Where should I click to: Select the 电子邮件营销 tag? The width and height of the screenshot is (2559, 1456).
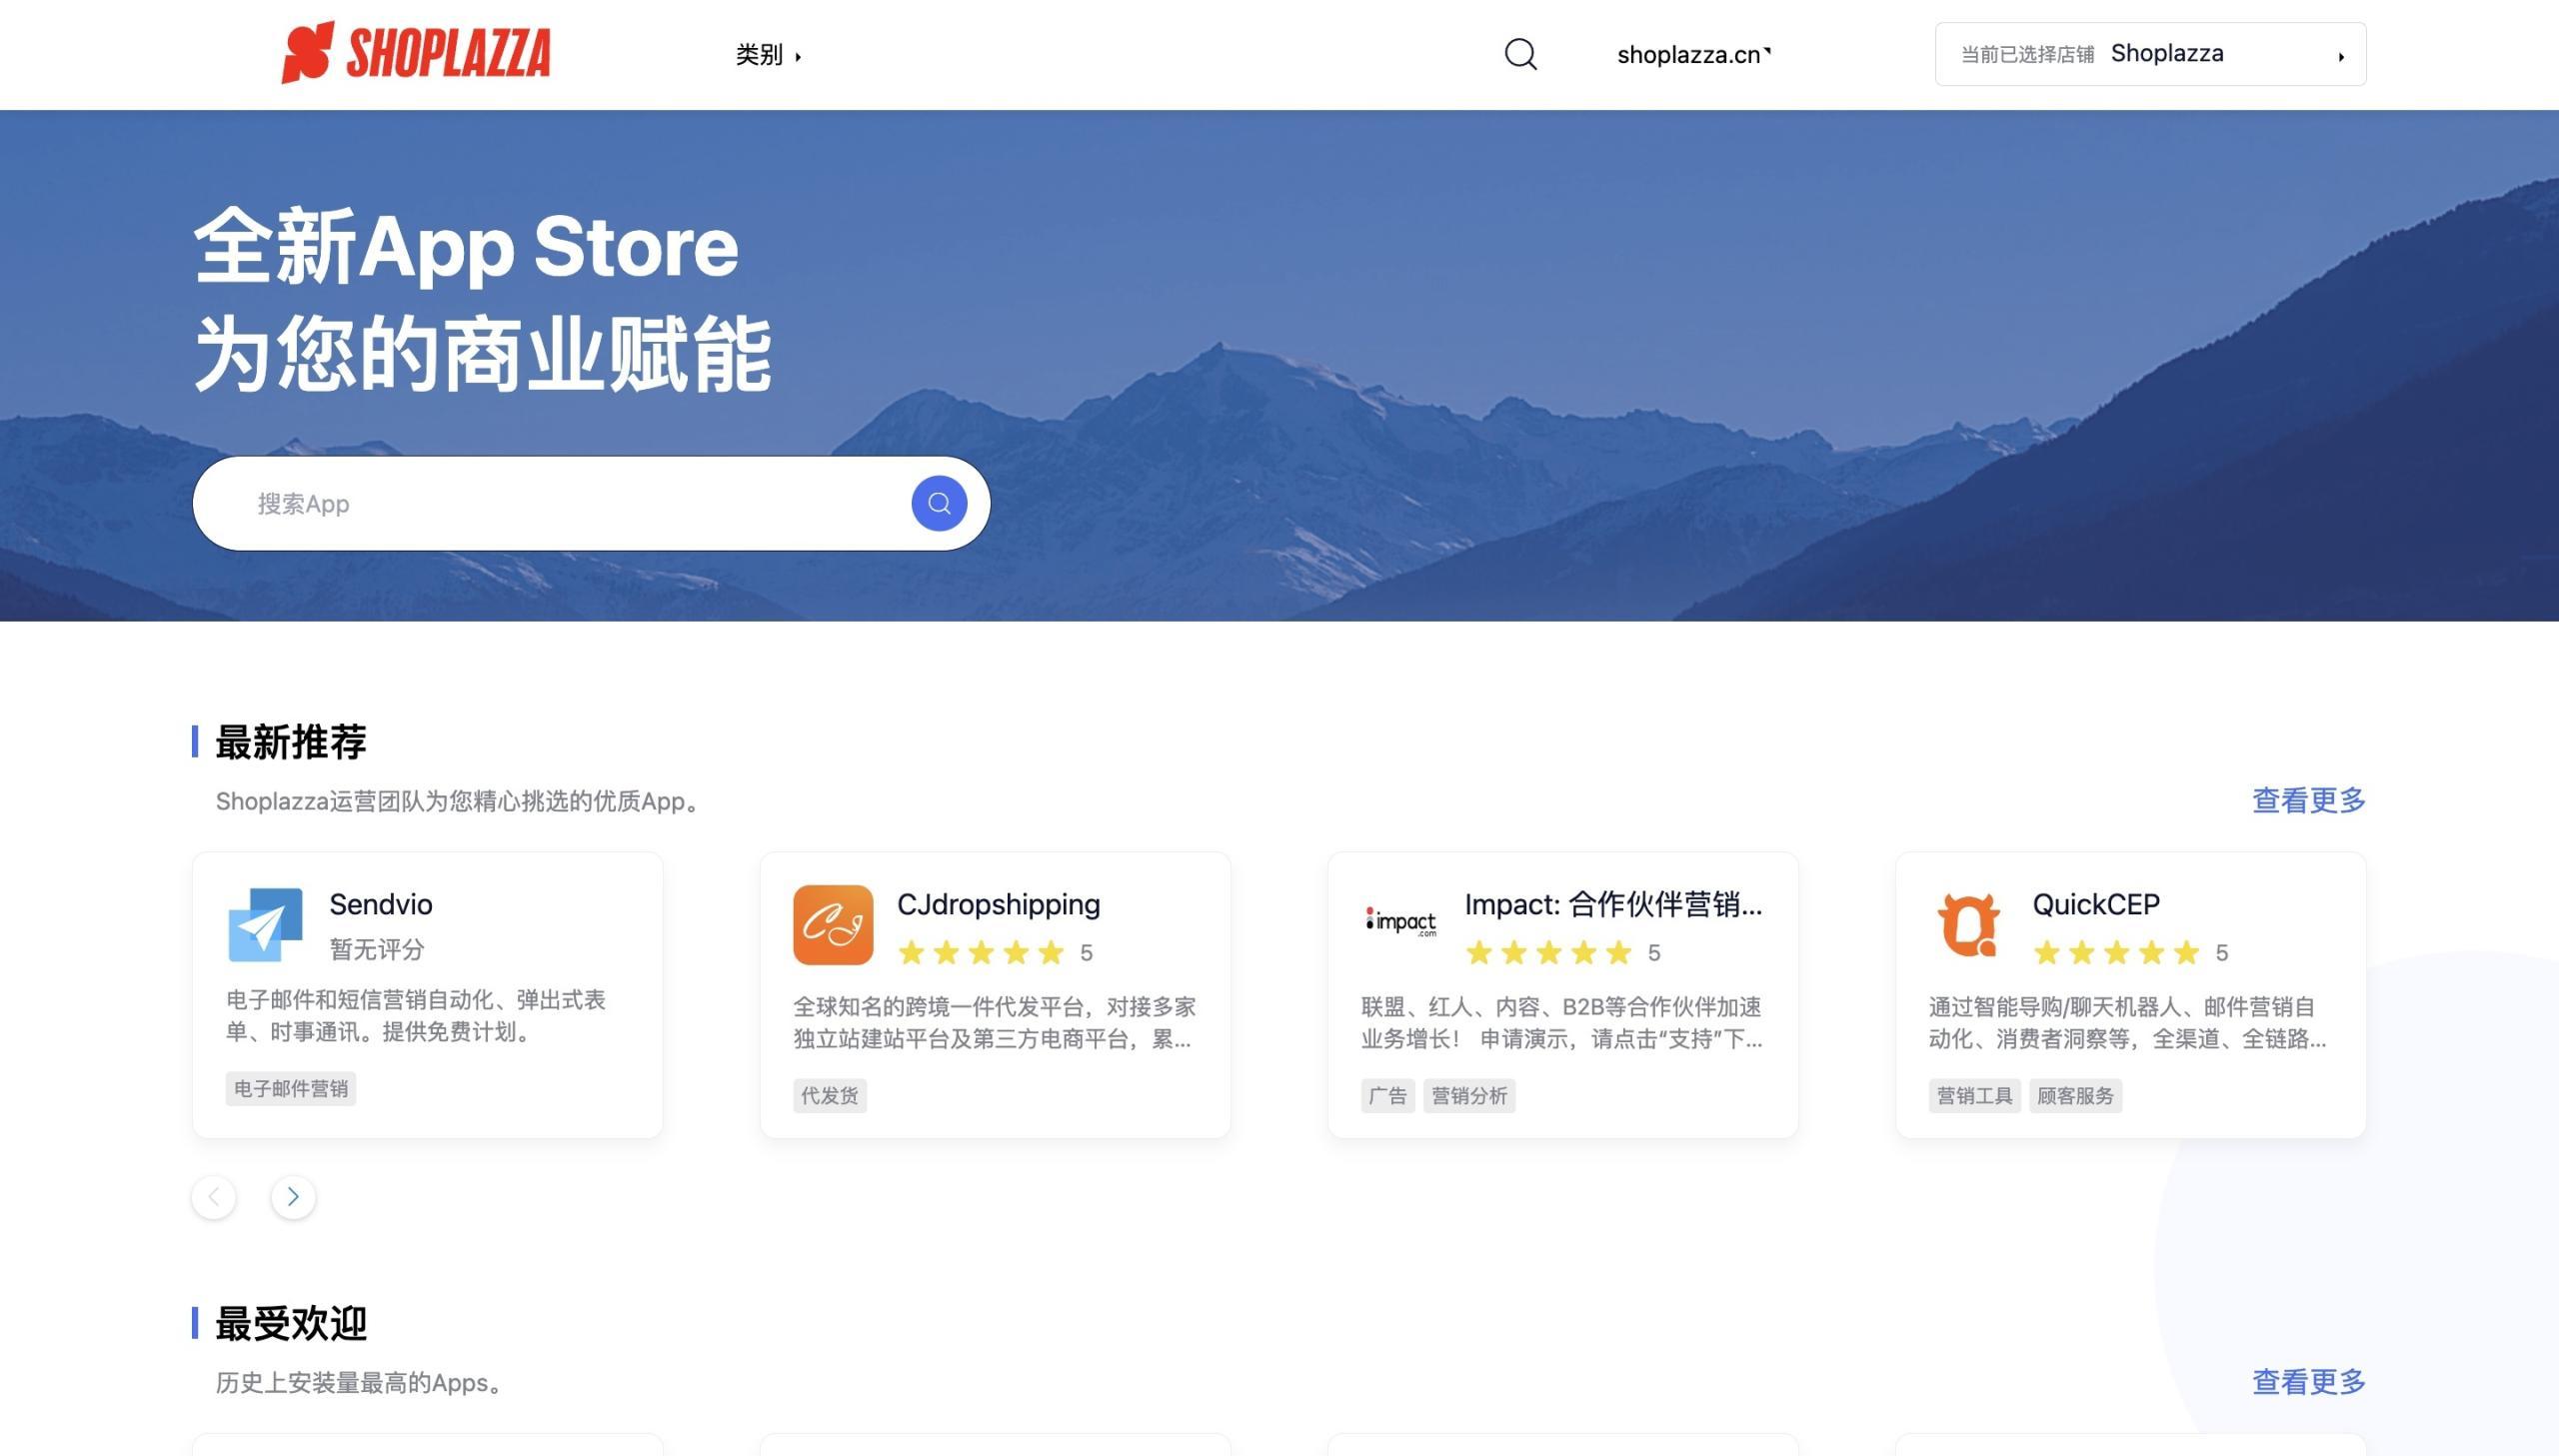[291, 1088]
